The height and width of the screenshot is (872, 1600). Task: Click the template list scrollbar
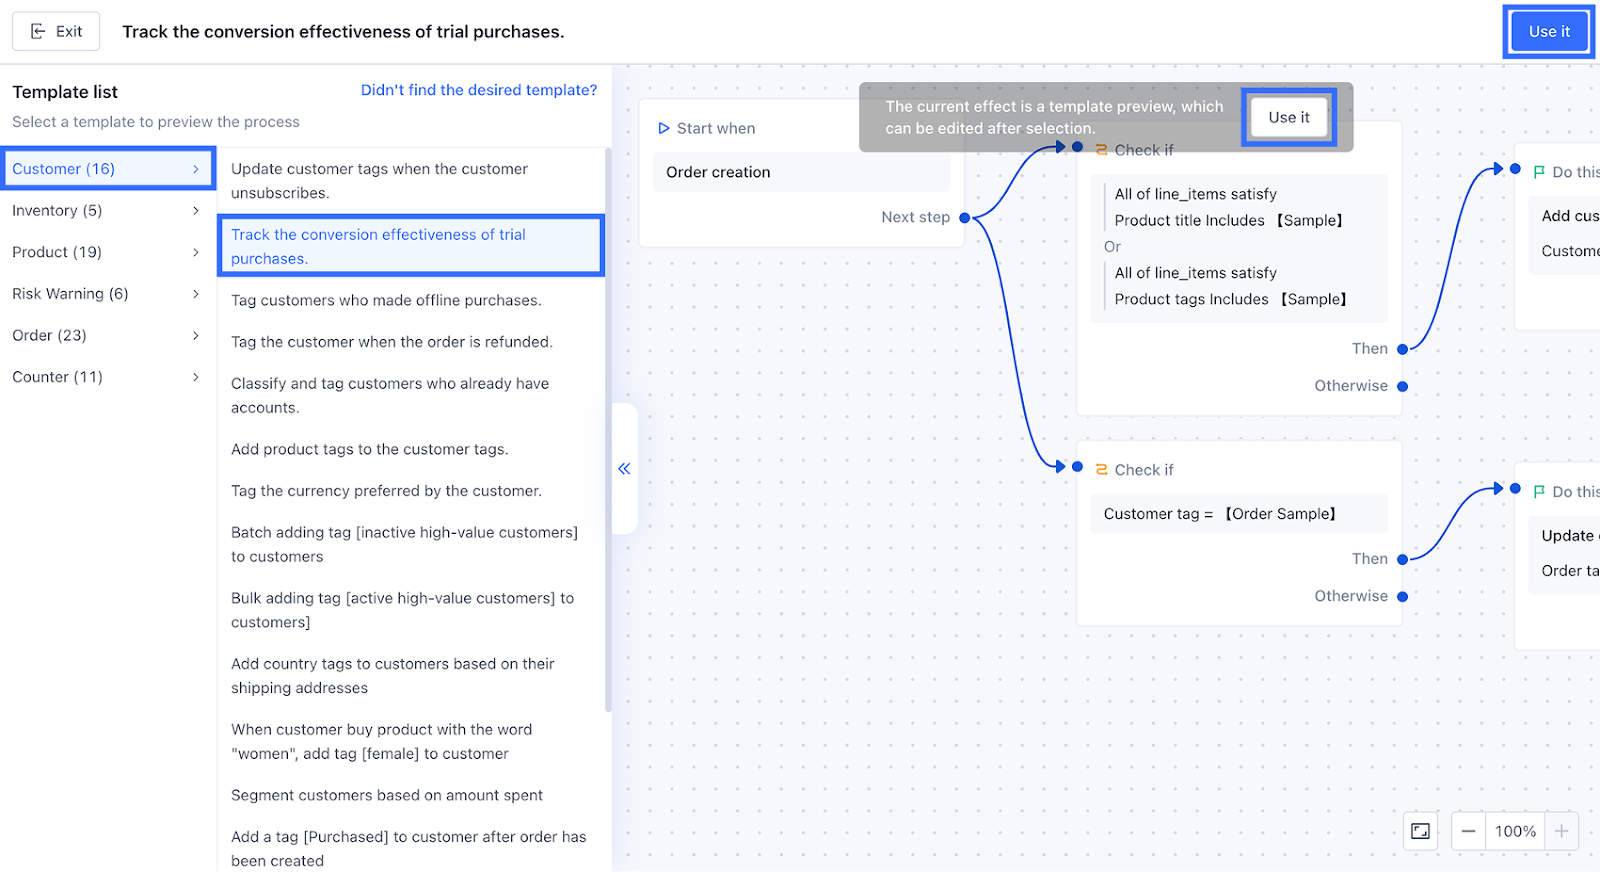[x=608, y=430]
